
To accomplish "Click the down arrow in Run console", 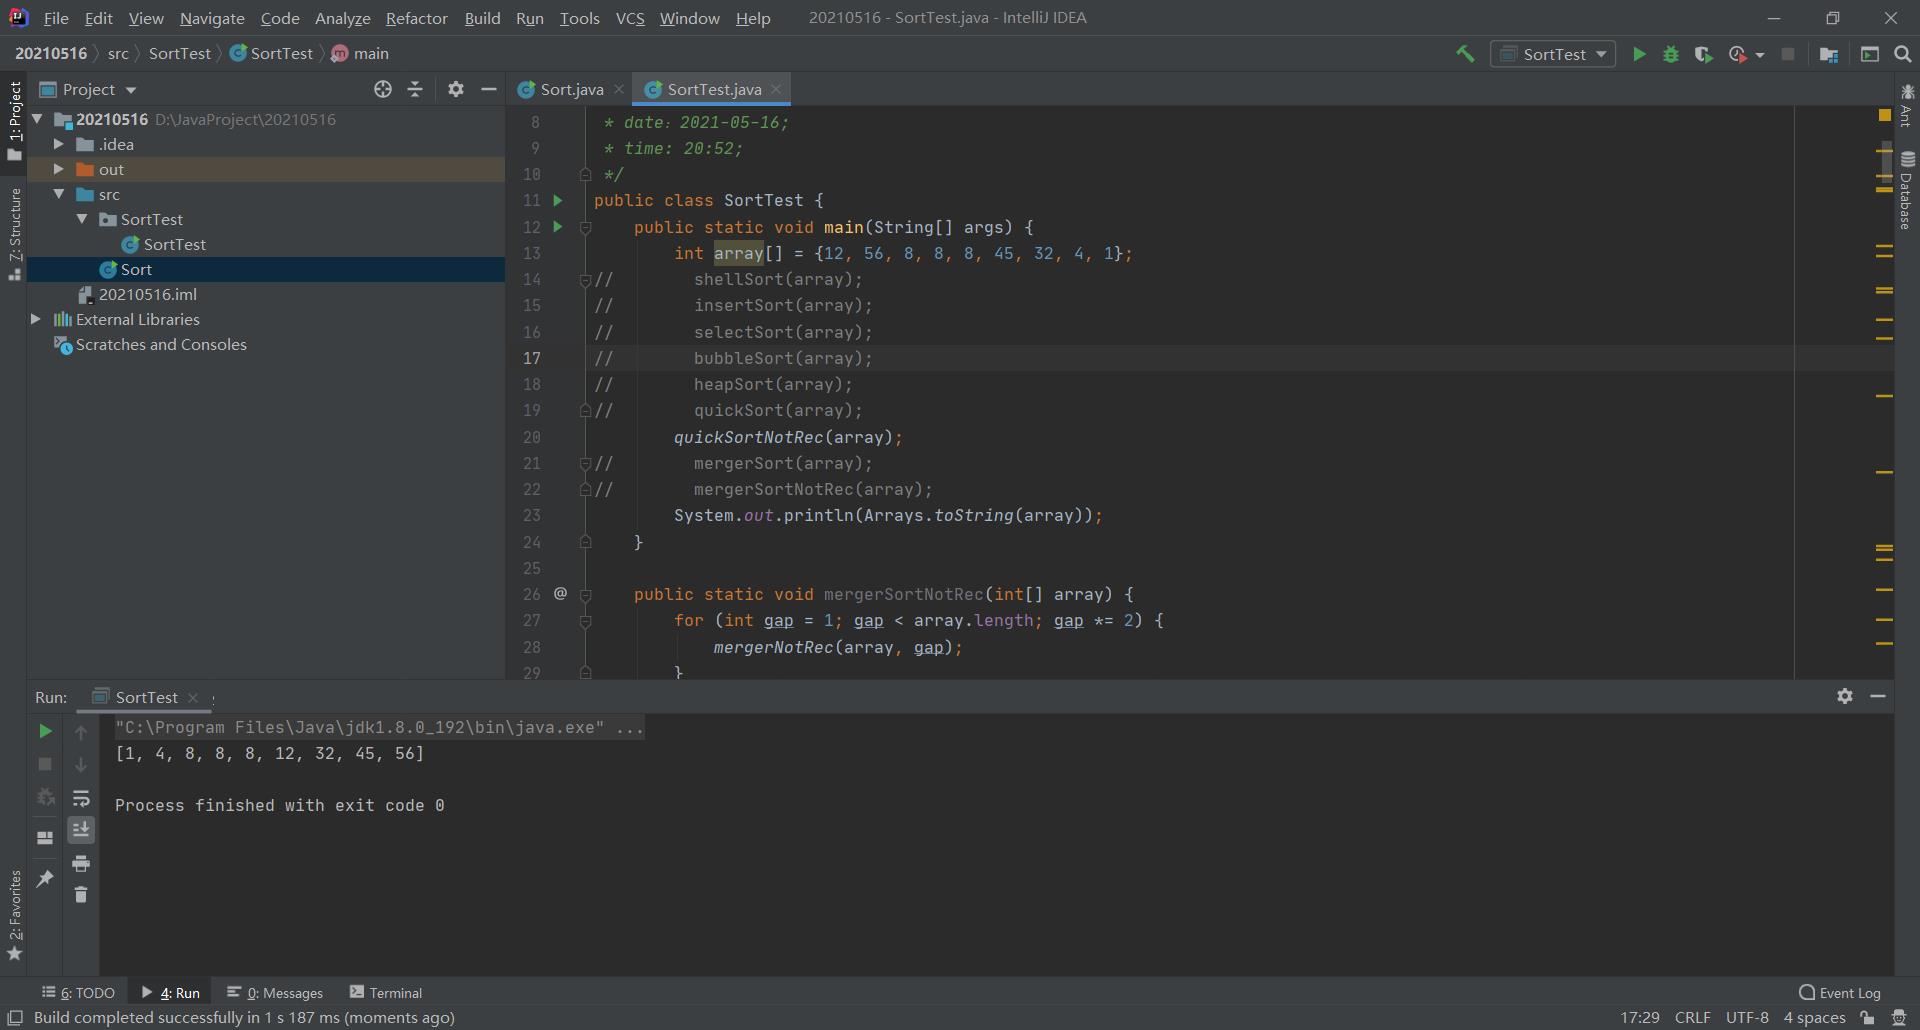I will [81, 765].
